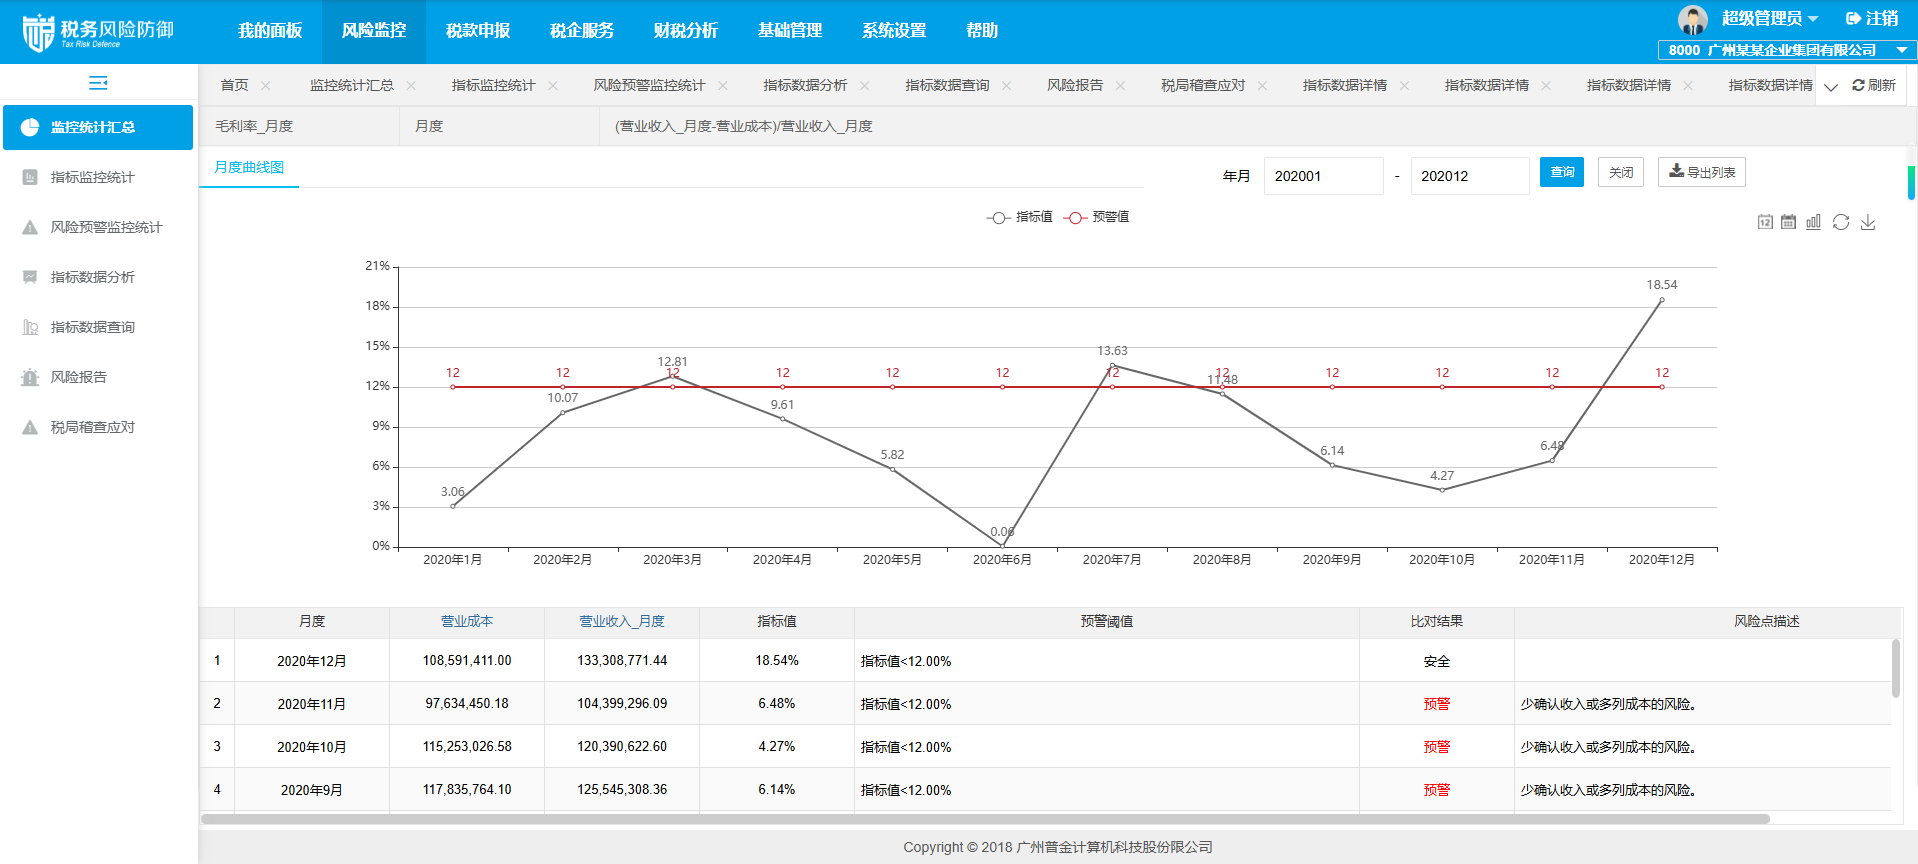The image size is (1918, 864).
Task: Click the 刷新 refresh button
Action: [x=1874, y=85]
